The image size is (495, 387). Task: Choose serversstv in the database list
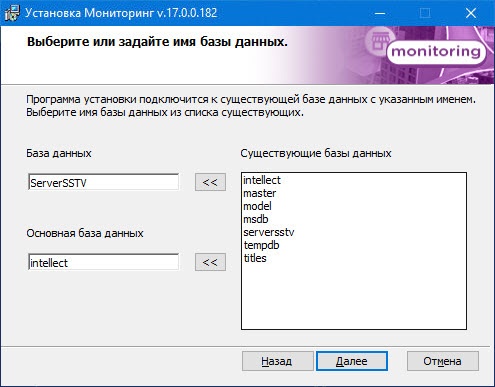point(269,232)
